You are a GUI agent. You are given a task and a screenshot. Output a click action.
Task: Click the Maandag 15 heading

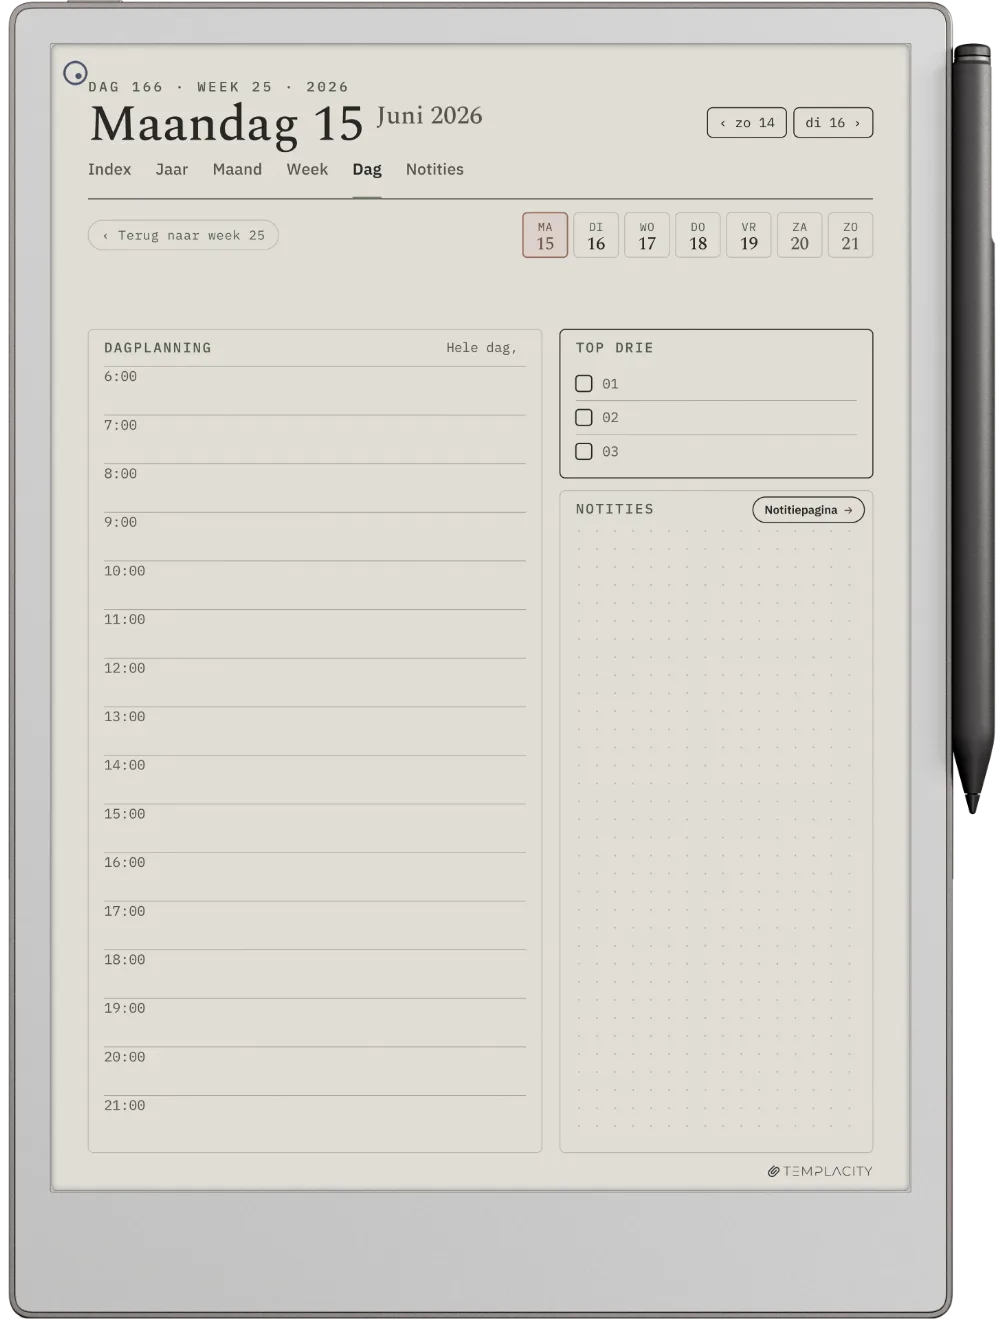[227, 125]
